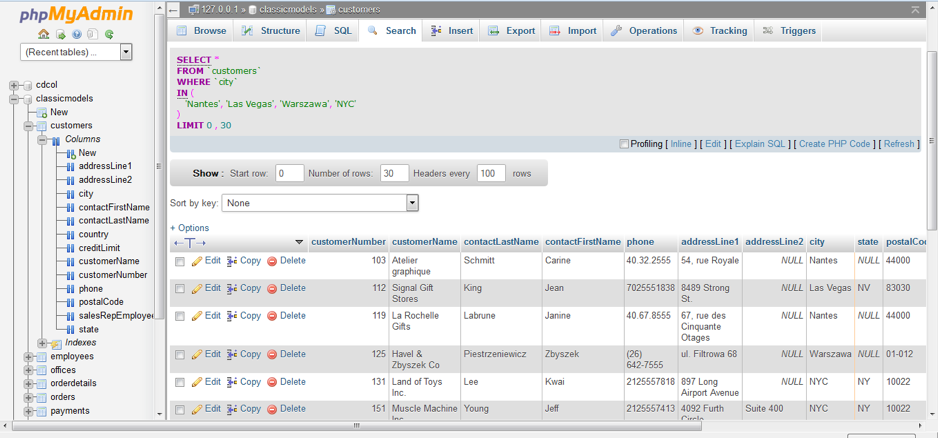Enable the Profiling checkbox
This screenshot has width=938, height=438.
click(624, 144)
